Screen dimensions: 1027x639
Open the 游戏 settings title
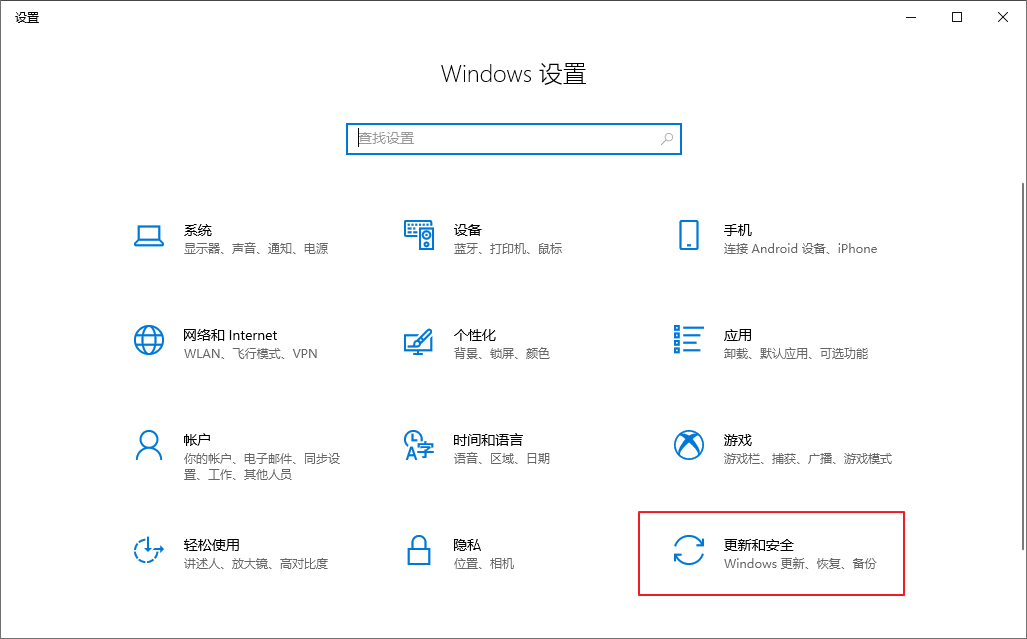[x=738, y=440]
